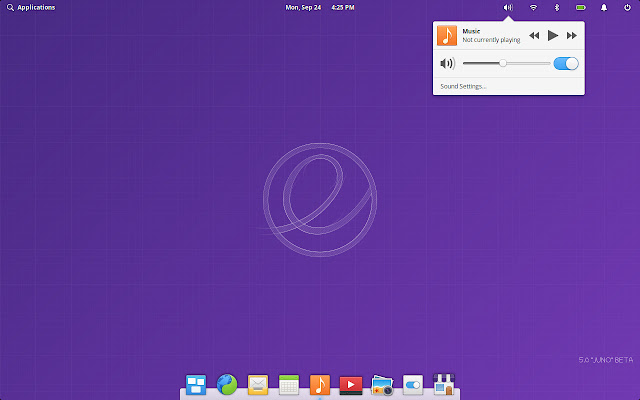Viewport: 640px width, 400px height.
Task: Click the Music app icon in sound popover
Action: pyautogui.click(x=447, y=36)
